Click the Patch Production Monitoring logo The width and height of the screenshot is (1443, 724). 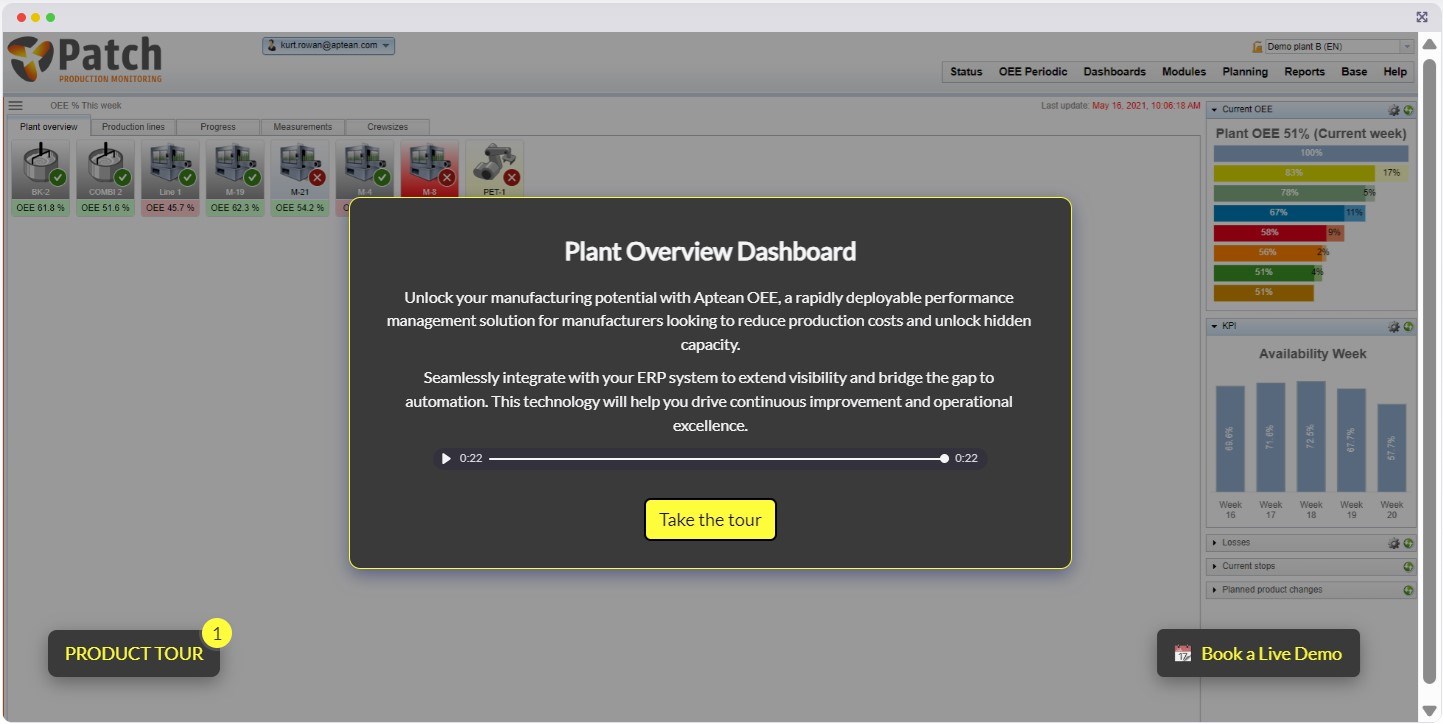(x=86, y=60)
